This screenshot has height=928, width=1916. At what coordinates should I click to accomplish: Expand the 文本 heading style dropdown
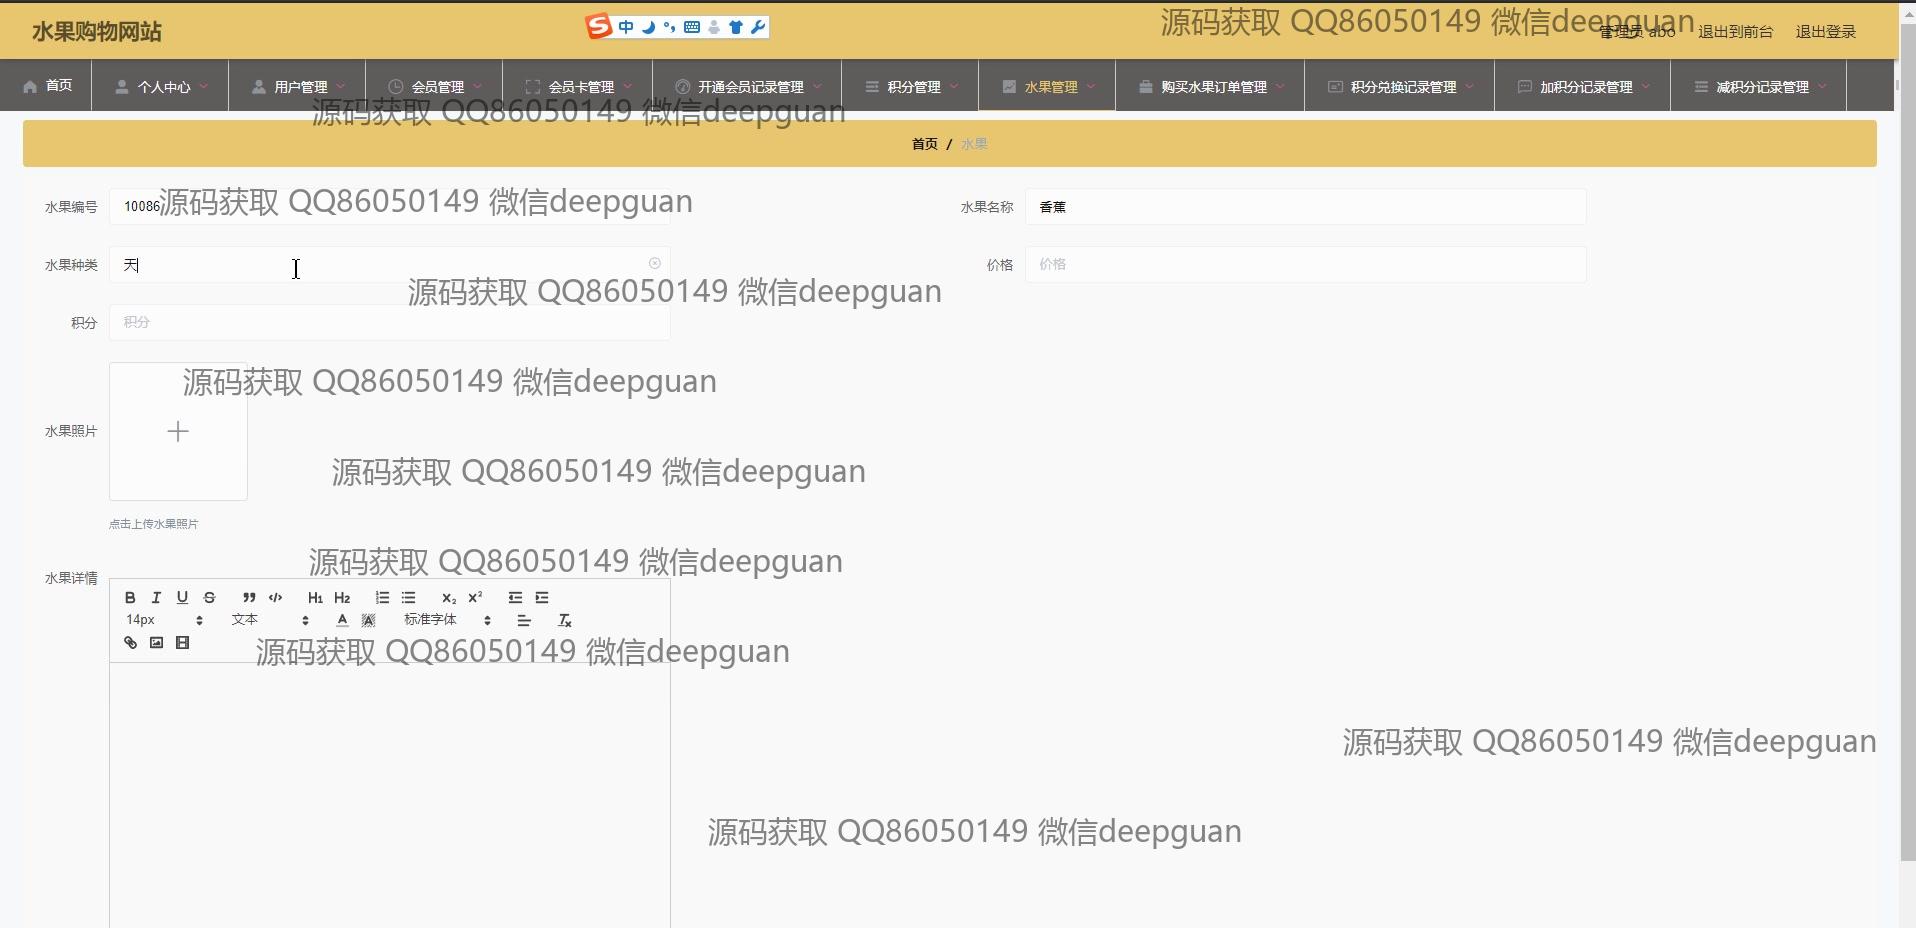coord(270,620)
